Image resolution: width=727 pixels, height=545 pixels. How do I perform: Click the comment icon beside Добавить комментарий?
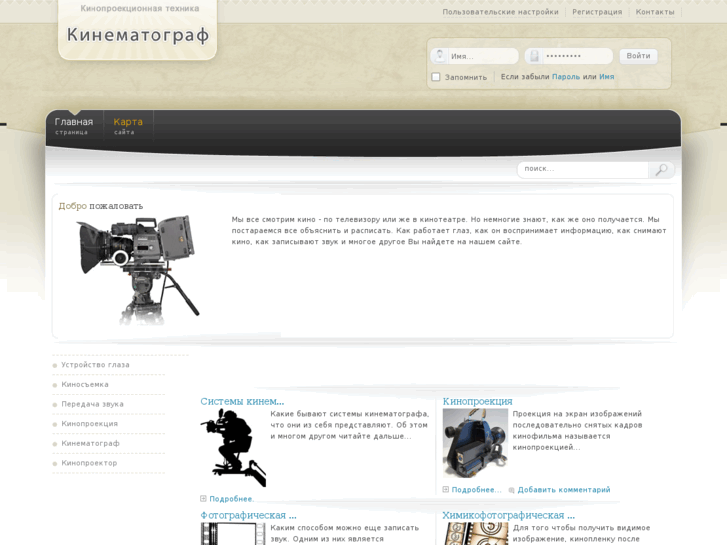511,490
